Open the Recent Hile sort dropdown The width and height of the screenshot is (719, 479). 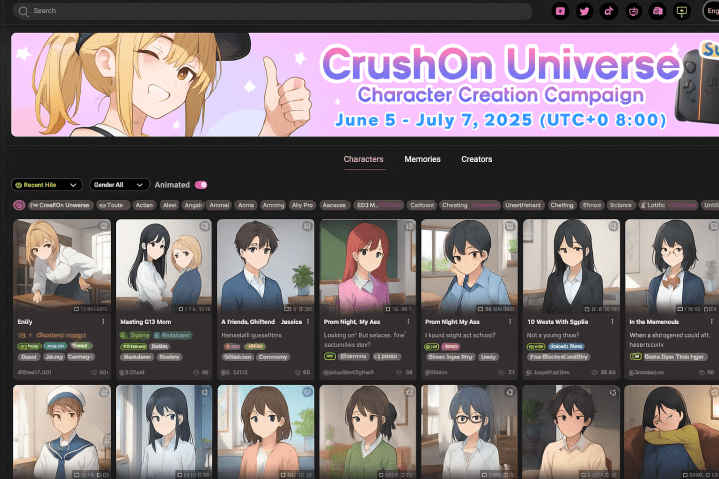point(47,185)
